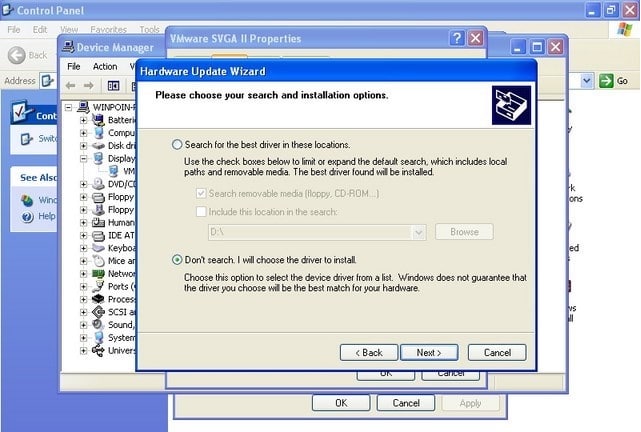
Task: Toggle 'Search removable media' checkbox
Action: (201, 193)
